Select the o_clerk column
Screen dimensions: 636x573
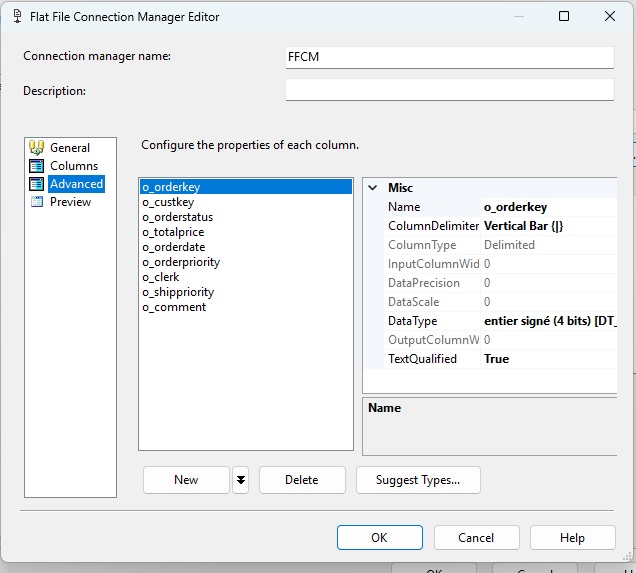pos(246,277)
